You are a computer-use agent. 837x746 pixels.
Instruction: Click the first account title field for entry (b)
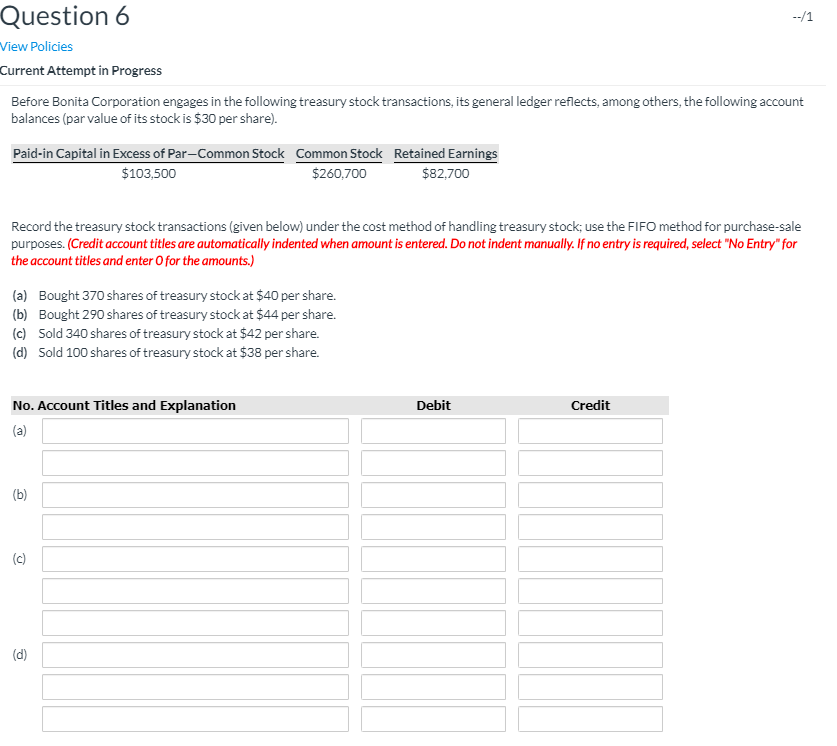coord(194,494)
